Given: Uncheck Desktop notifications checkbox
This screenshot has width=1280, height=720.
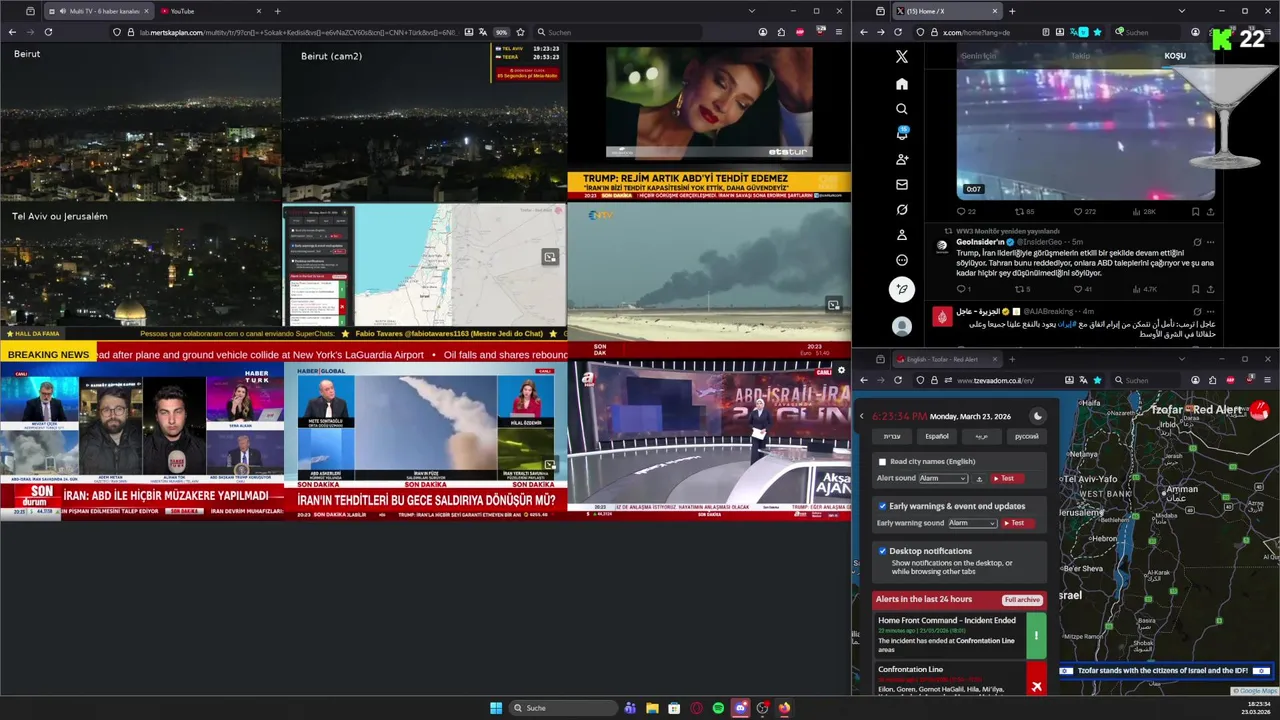Looking at the screenshot, I should coord(882,551).
